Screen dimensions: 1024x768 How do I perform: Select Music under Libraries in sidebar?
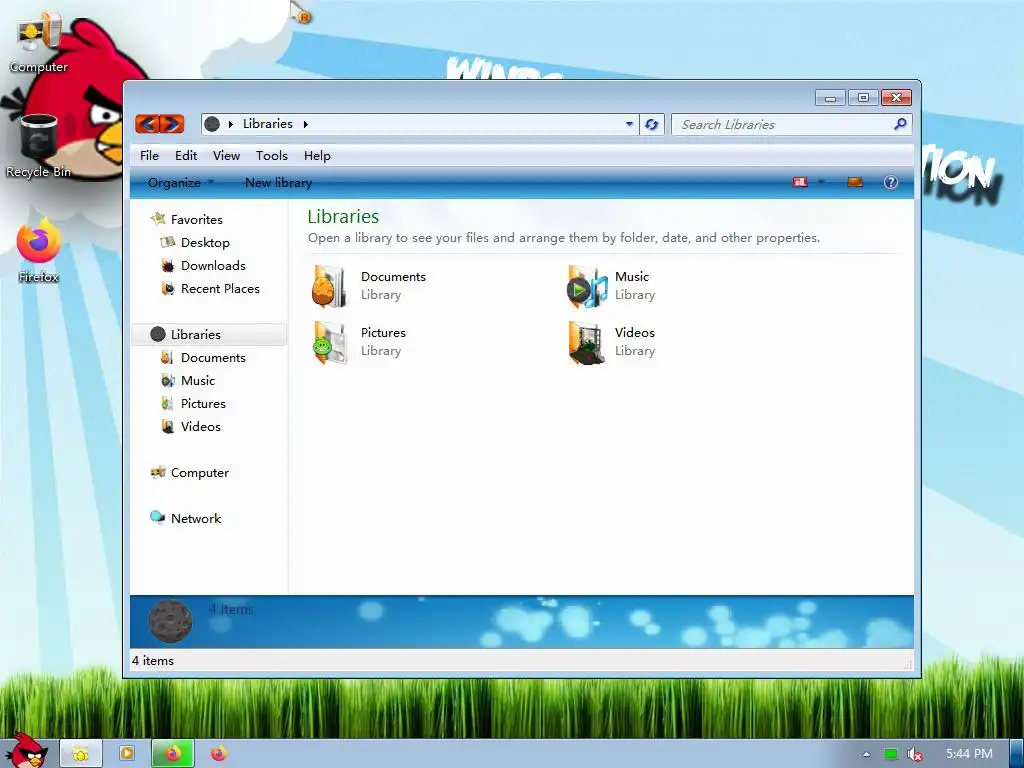coord(198,380)
